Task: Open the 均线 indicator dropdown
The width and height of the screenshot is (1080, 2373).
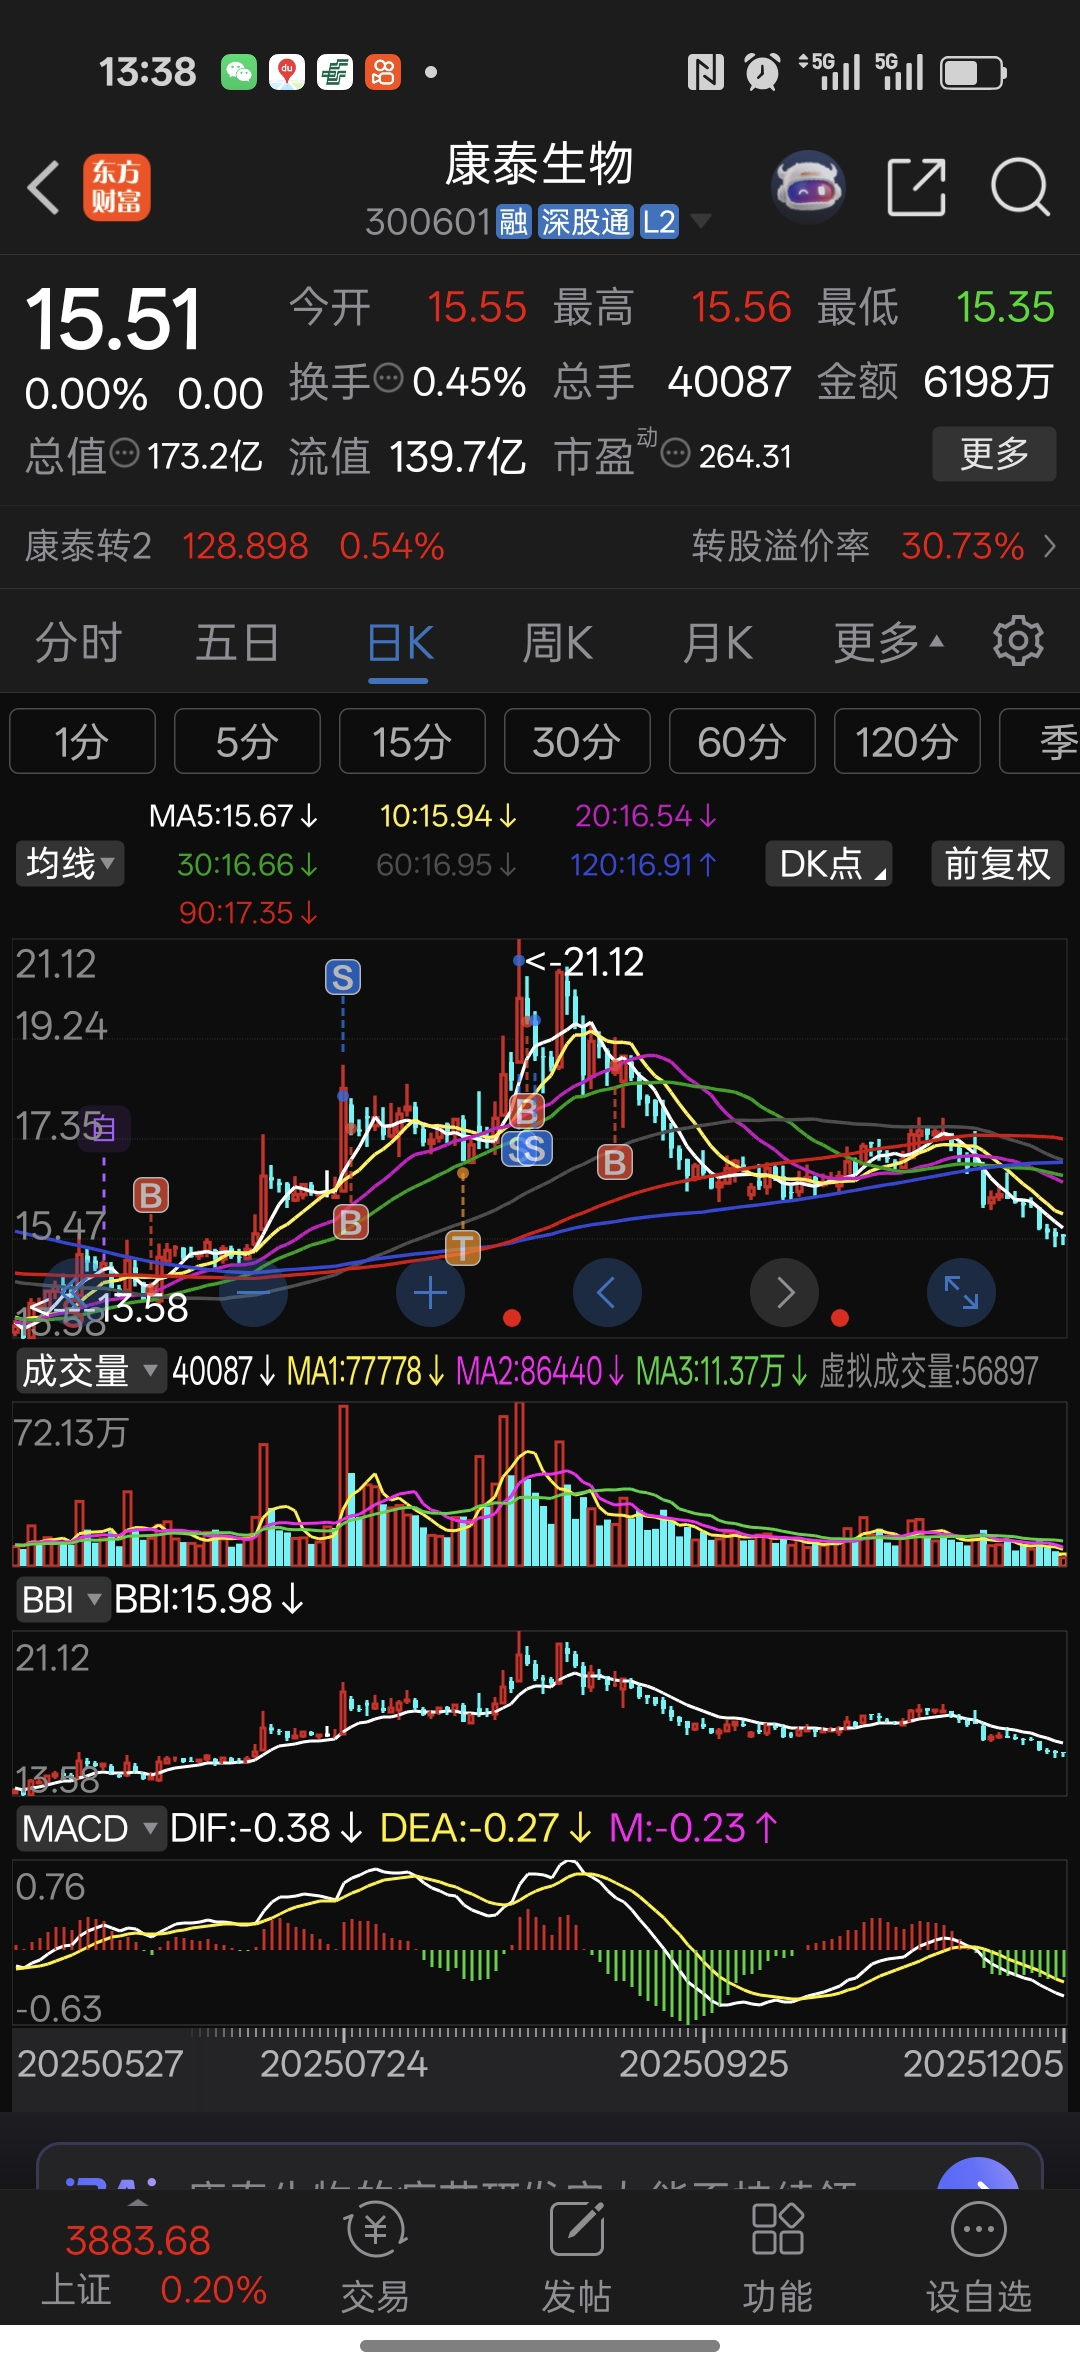Action: 70,863
